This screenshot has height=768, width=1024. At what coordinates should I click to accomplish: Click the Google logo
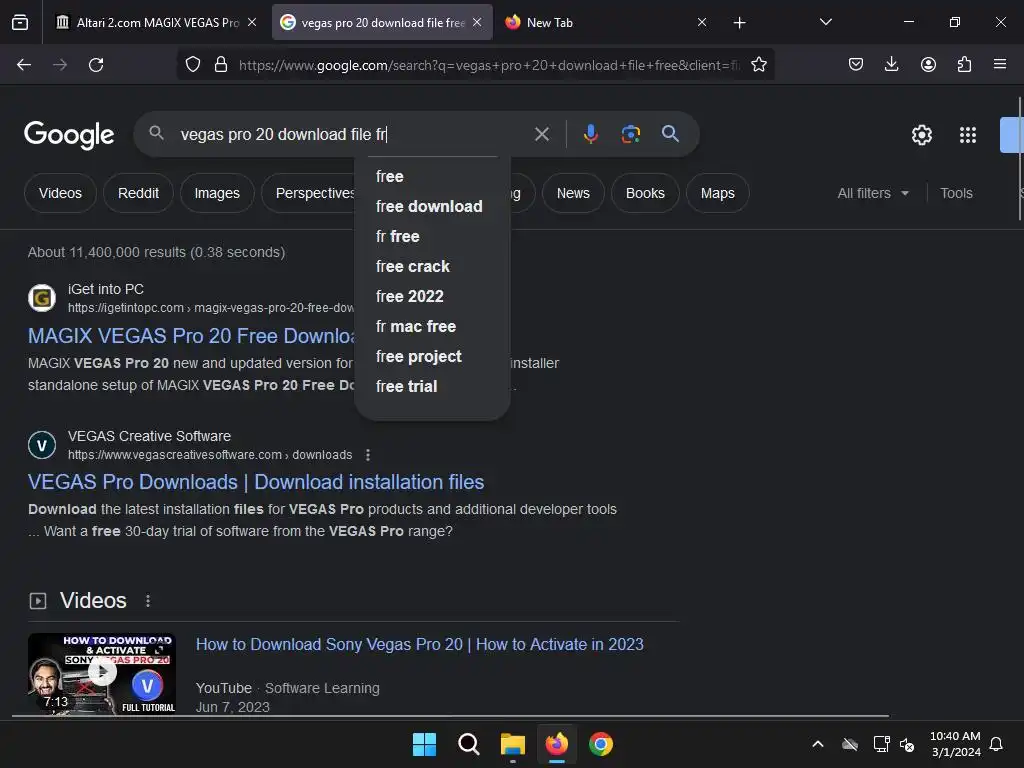coord(69,135)
